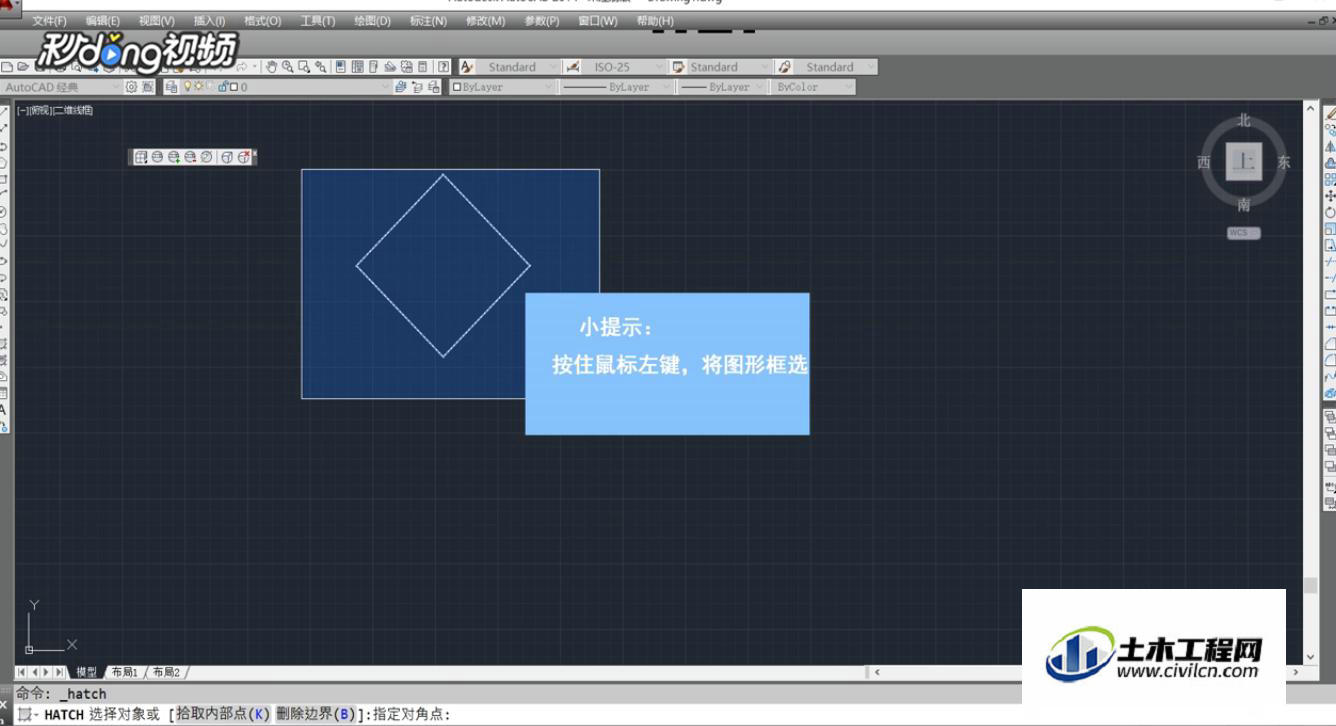Open Table Style manager icon
The image size is (1336, 726).
678,67
